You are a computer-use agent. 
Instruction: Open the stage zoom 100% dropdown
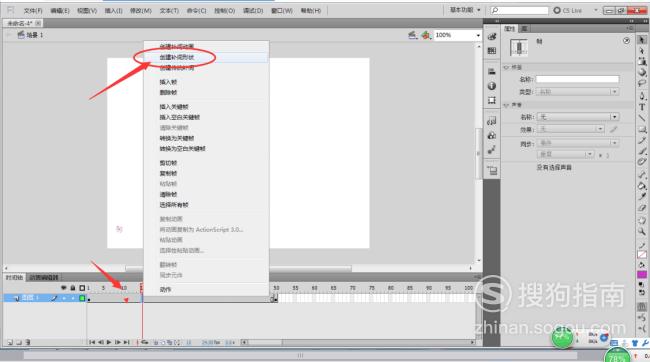(478, 35)
